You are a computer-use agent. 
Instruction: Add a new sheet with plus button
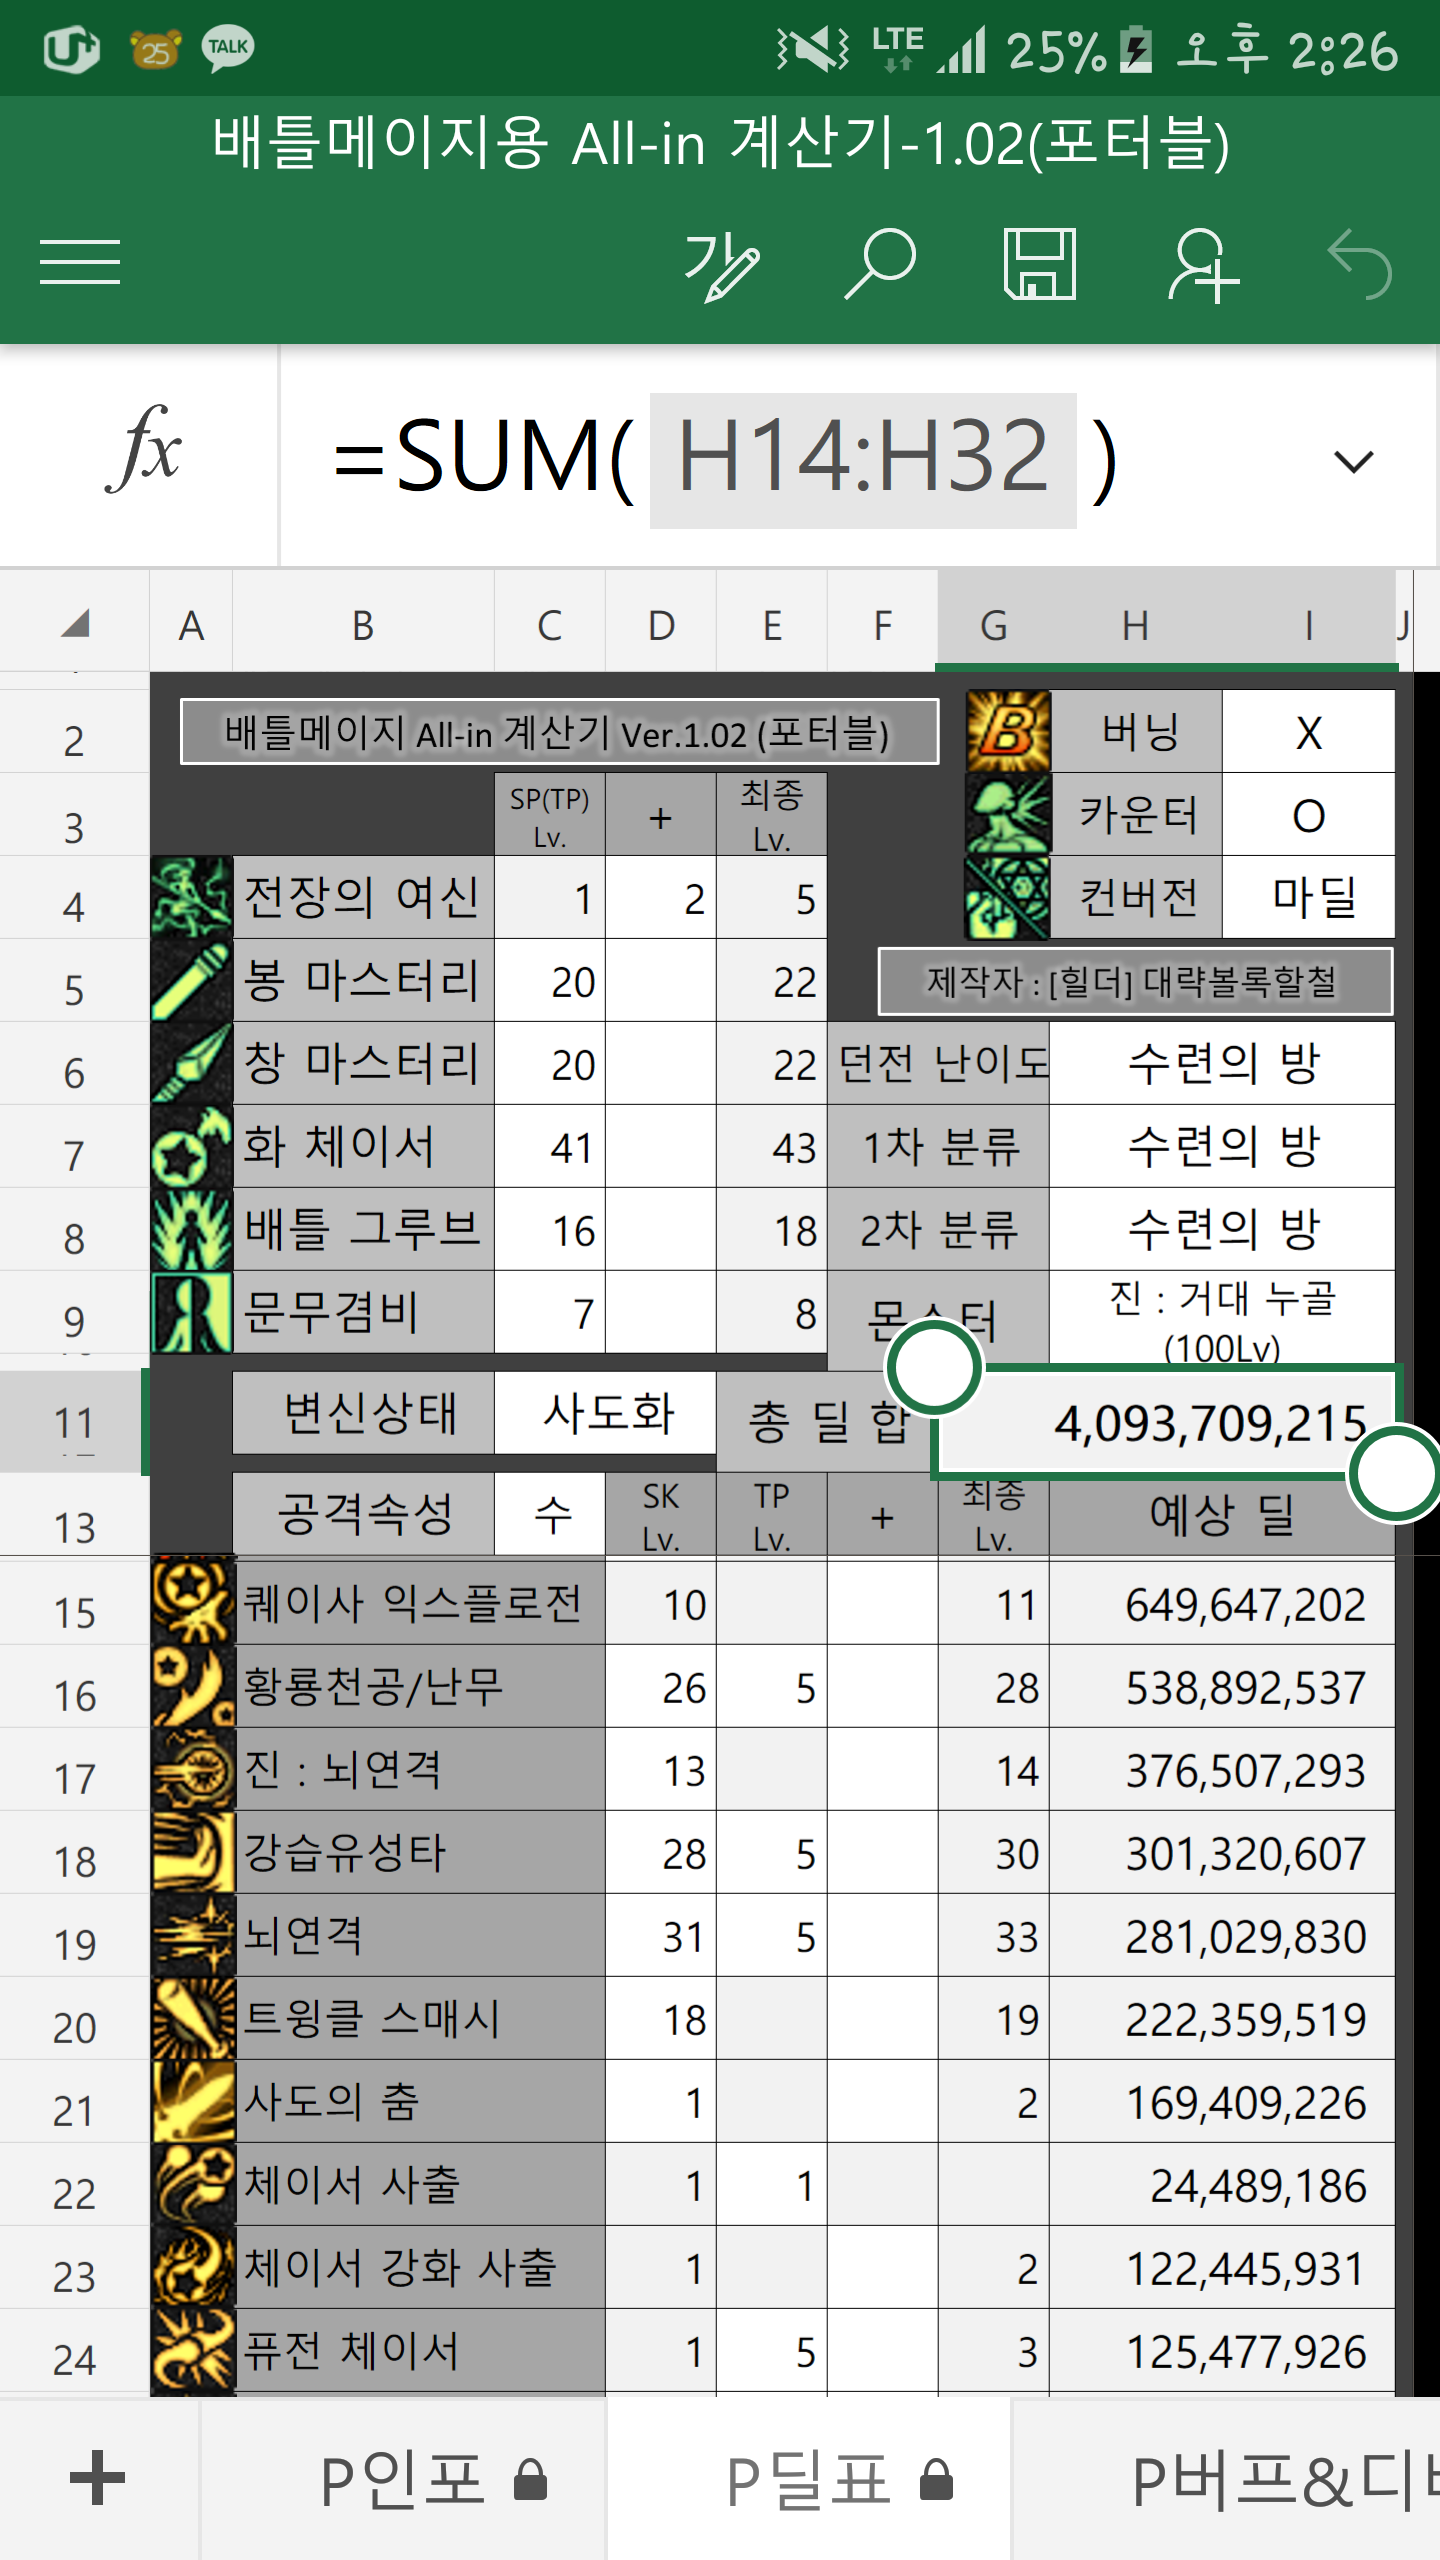click(x=98, y=2478)
